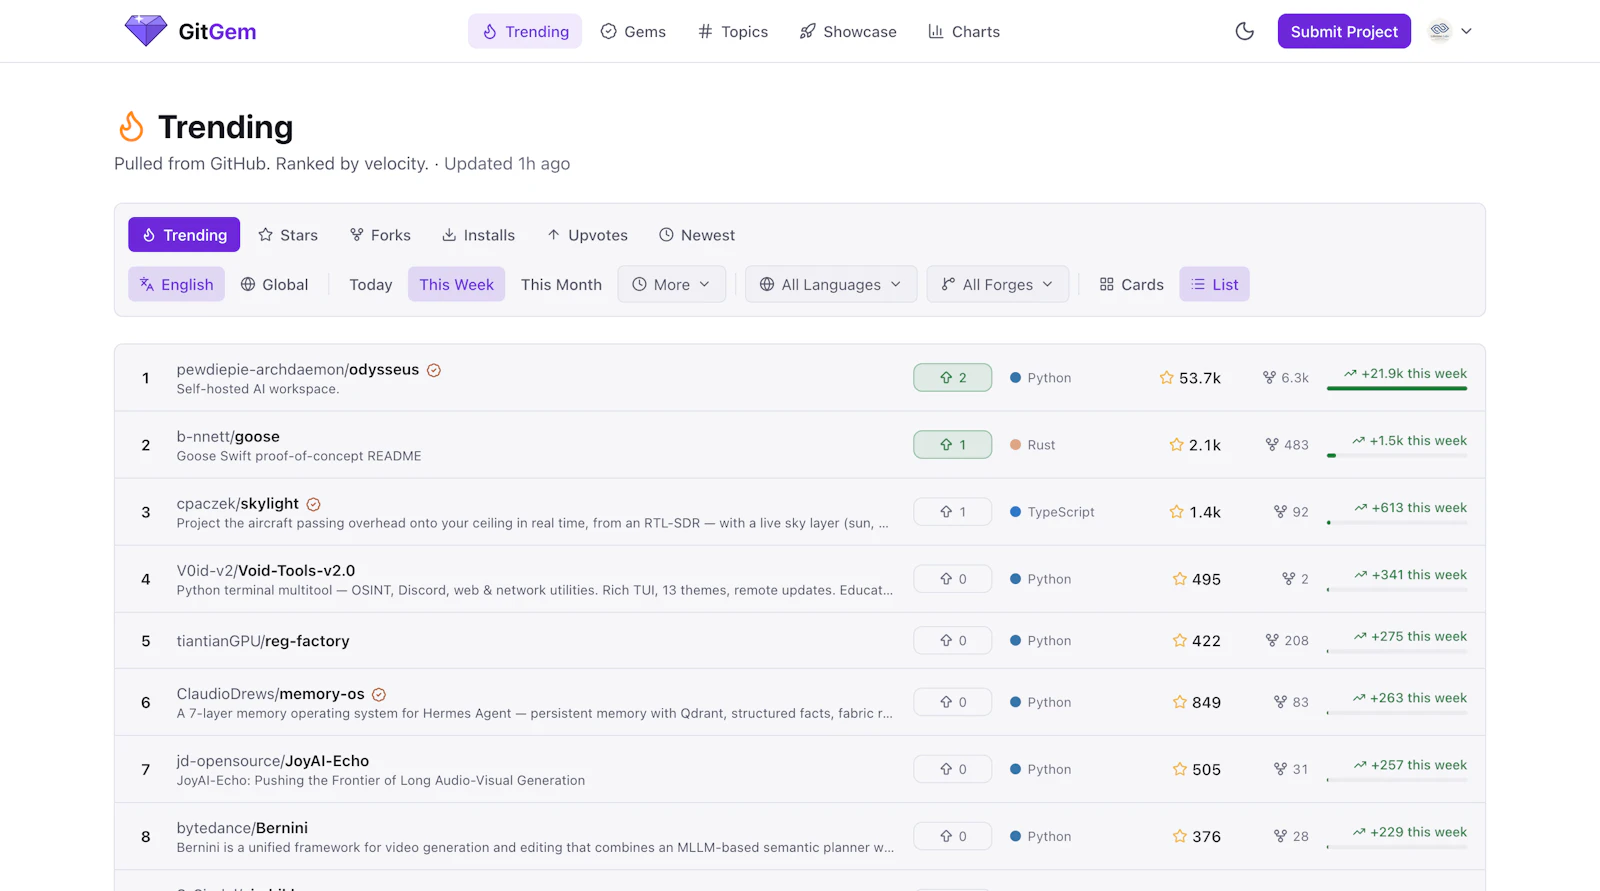
Task: Click the Rust language dot on goose
Action: click(x=1015, y=444)
